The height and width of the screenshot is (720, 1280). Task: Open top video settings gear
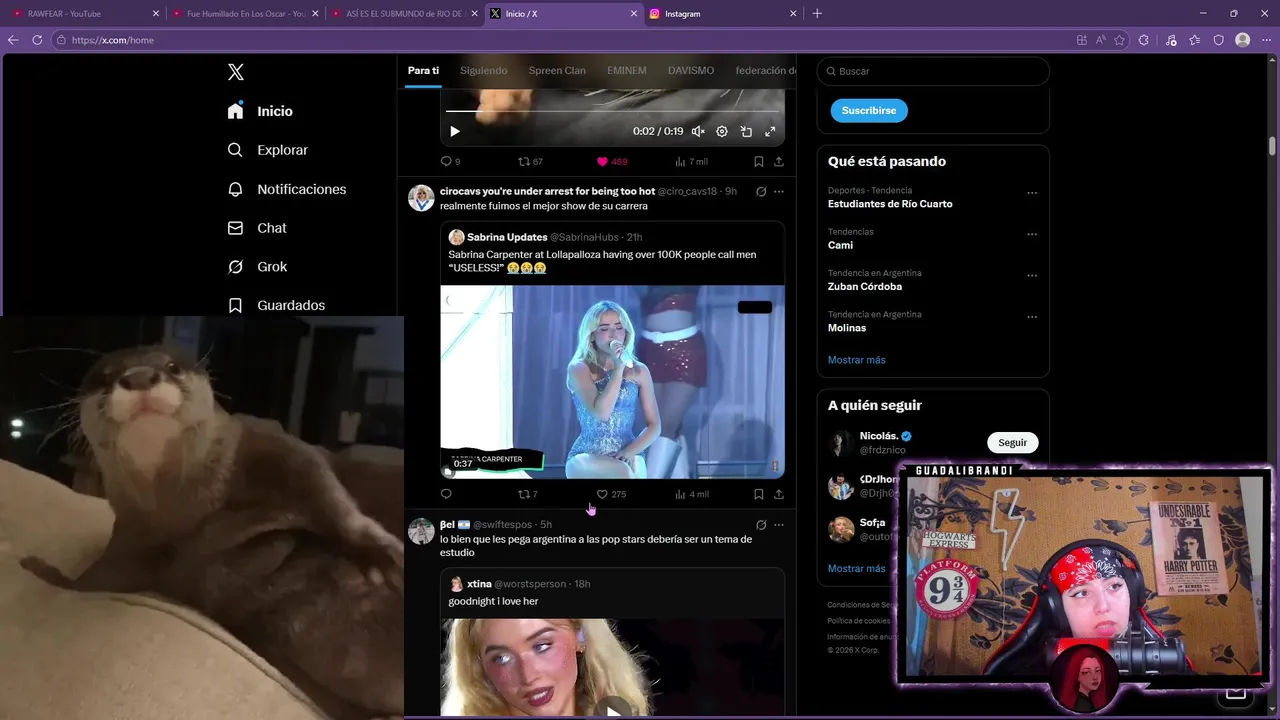pyautogui.click(x=722, y=131)
